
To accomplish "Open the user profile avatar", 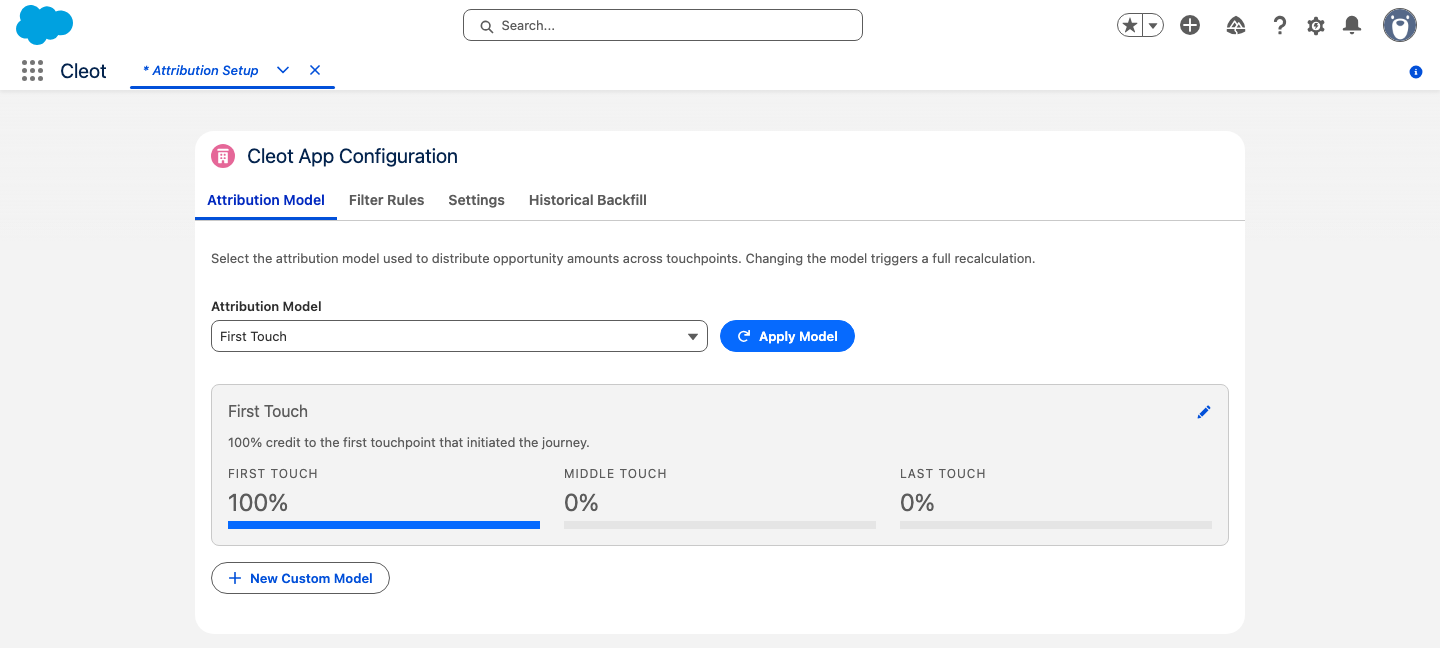I will coord(1400,26).
